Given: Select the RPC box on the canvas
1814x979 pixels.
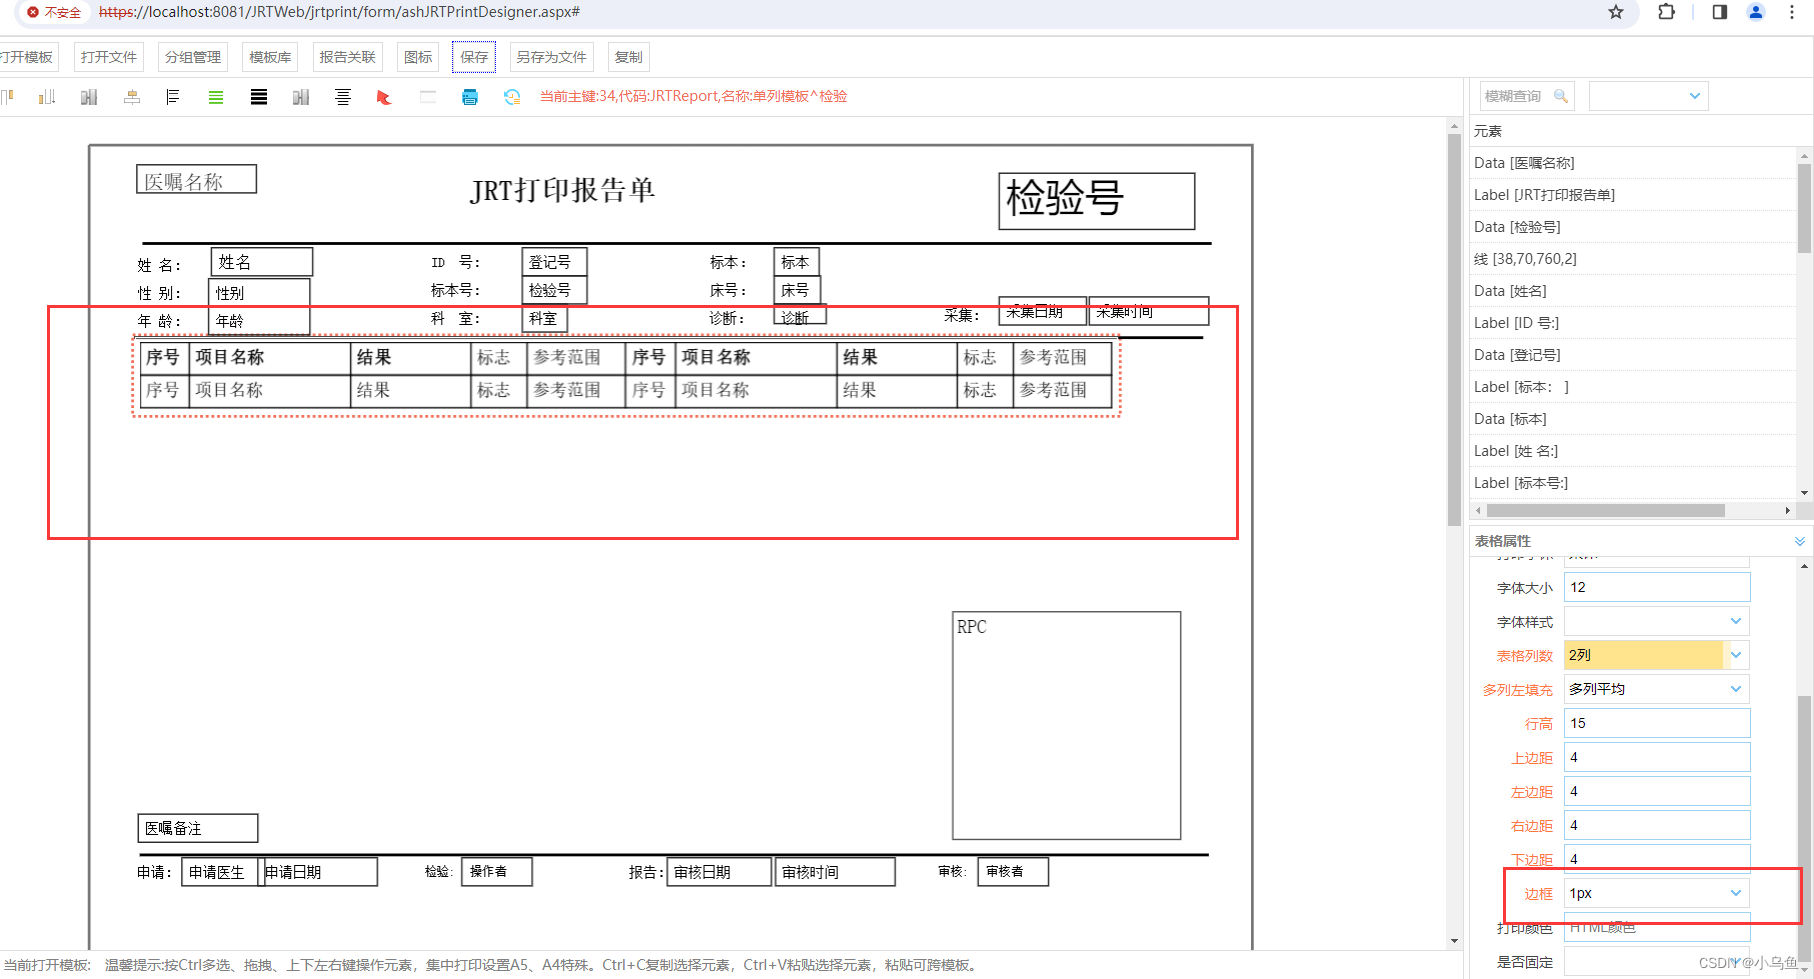Looking at the screenshot, I should [x=1066, y=725].
